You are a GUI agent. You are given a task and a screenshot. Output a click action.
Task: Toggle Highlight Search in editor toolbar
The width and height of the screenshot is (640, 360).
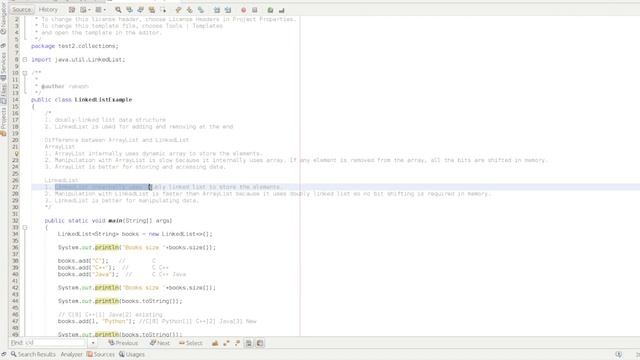152,10
